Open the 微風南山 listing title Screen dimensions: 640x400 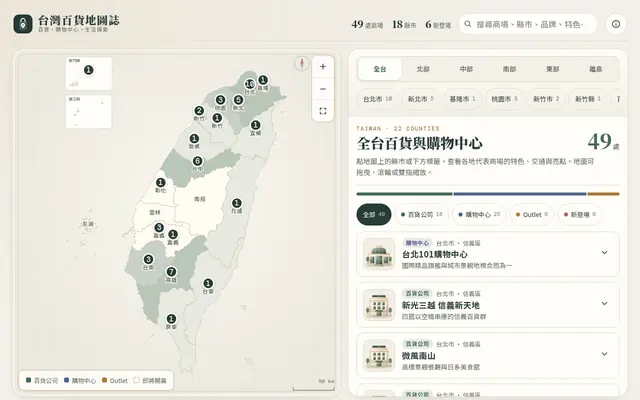(x=418, y=356)
